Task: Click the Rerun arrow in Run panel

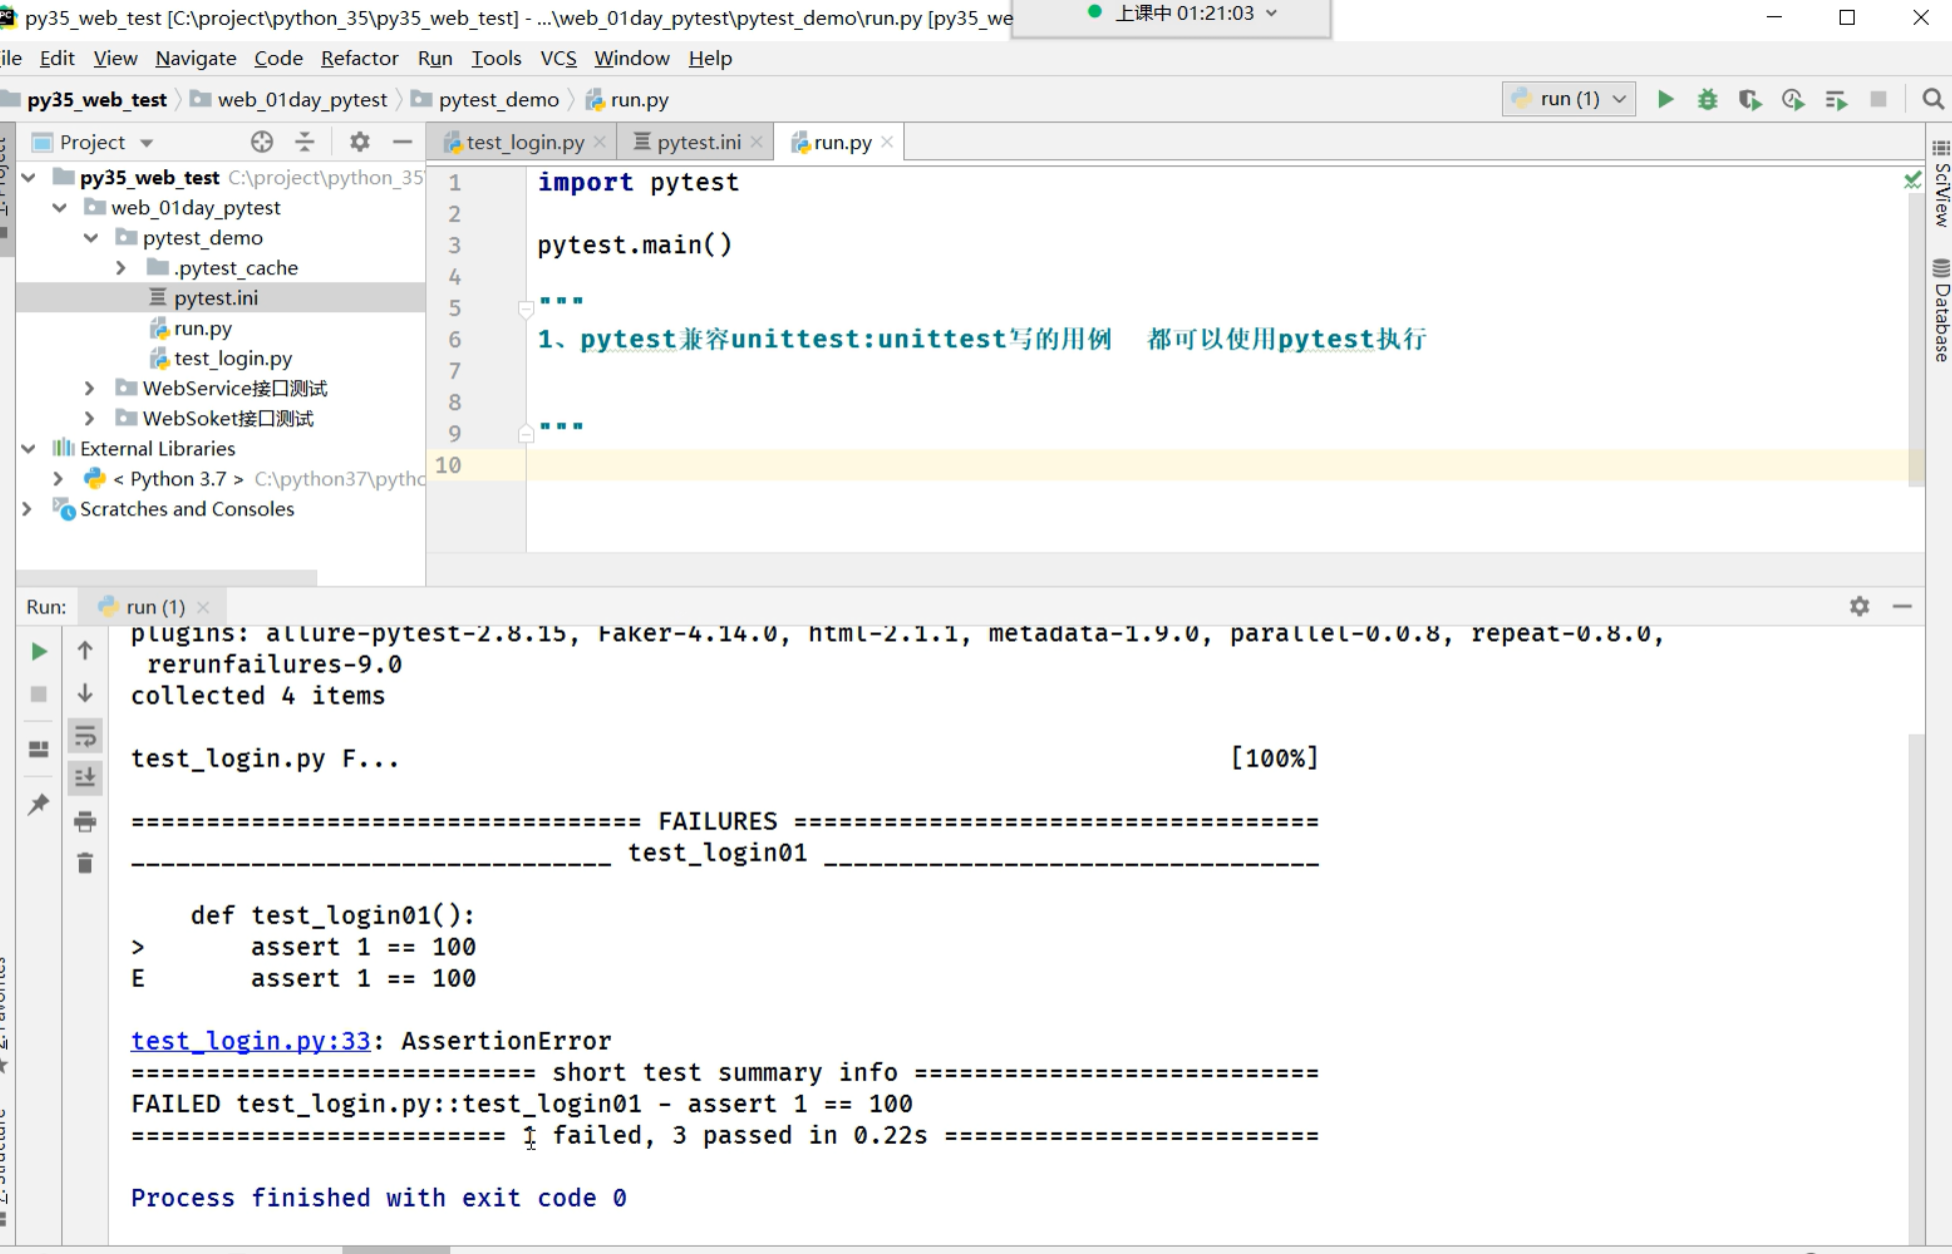Action: (39, 651)
